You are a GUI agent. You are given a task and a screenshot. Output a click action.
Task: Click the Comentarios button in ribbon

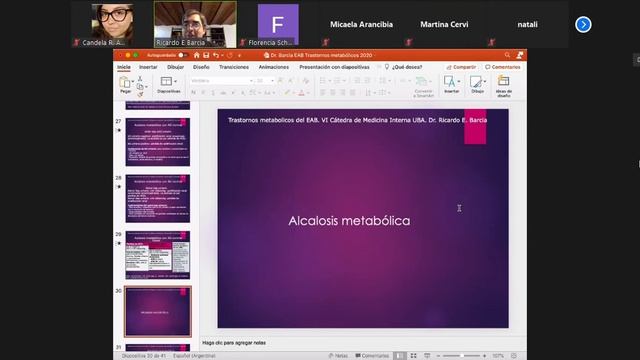point(502,67)
